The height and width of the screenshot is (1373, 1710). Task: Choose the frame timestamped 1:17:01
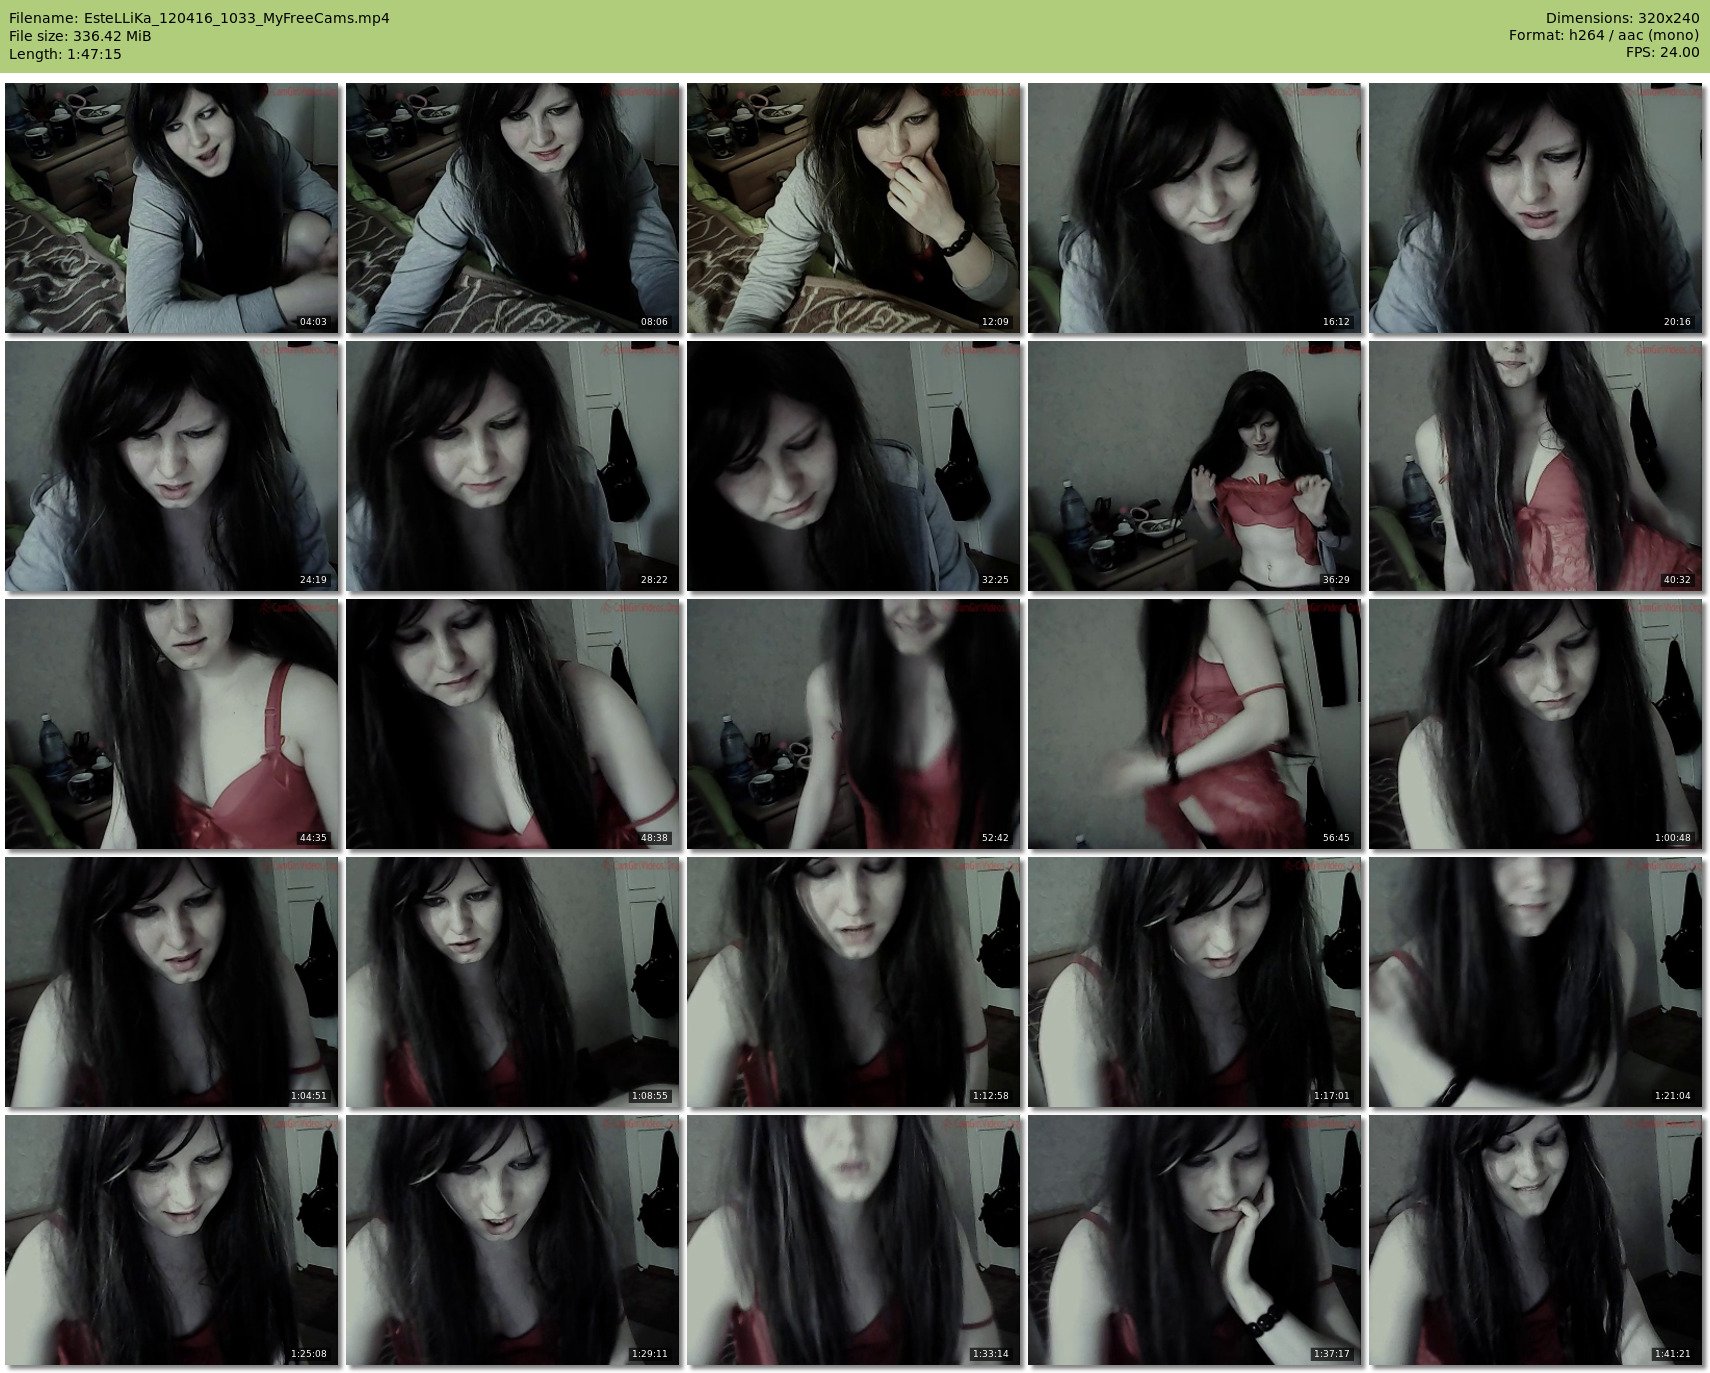1194,982
